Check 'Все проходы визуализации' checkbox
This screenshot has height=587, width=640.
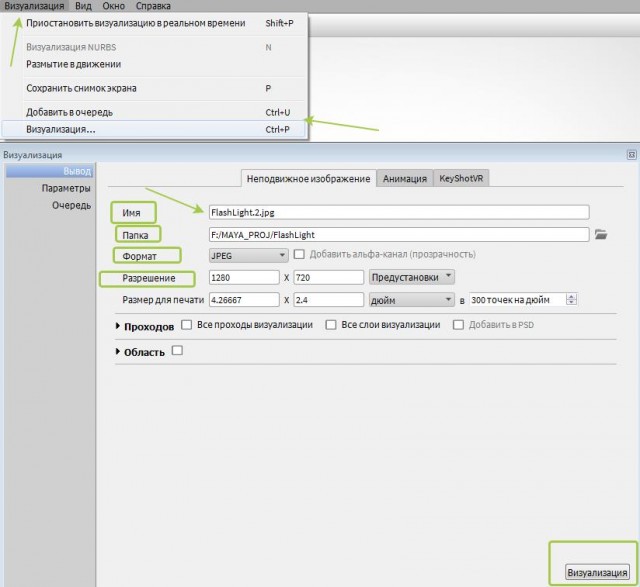pyautogui.click(x=187, y=325)
